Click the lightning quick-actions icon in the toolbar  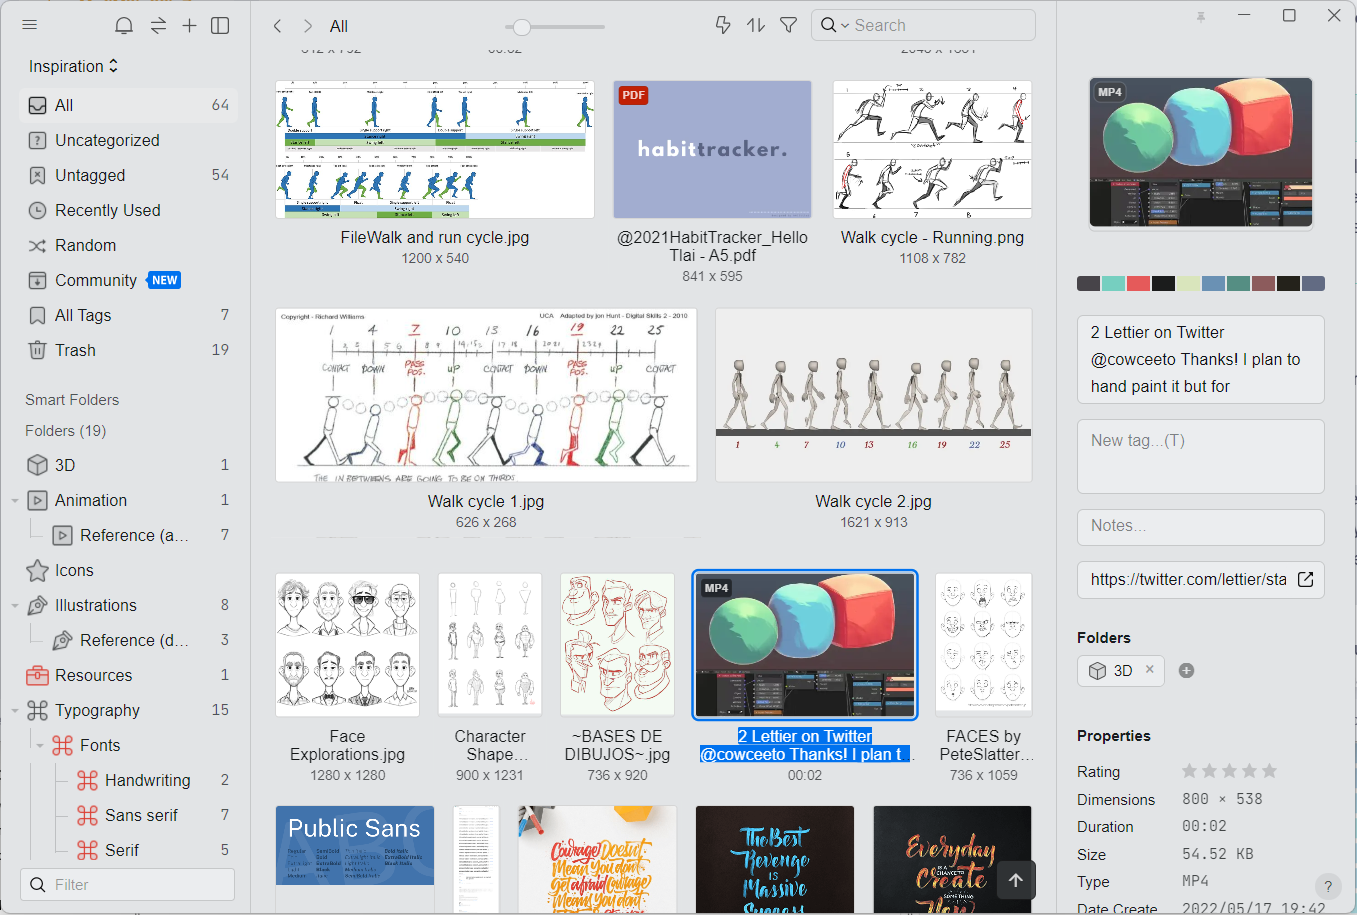(x=722, y=24)
